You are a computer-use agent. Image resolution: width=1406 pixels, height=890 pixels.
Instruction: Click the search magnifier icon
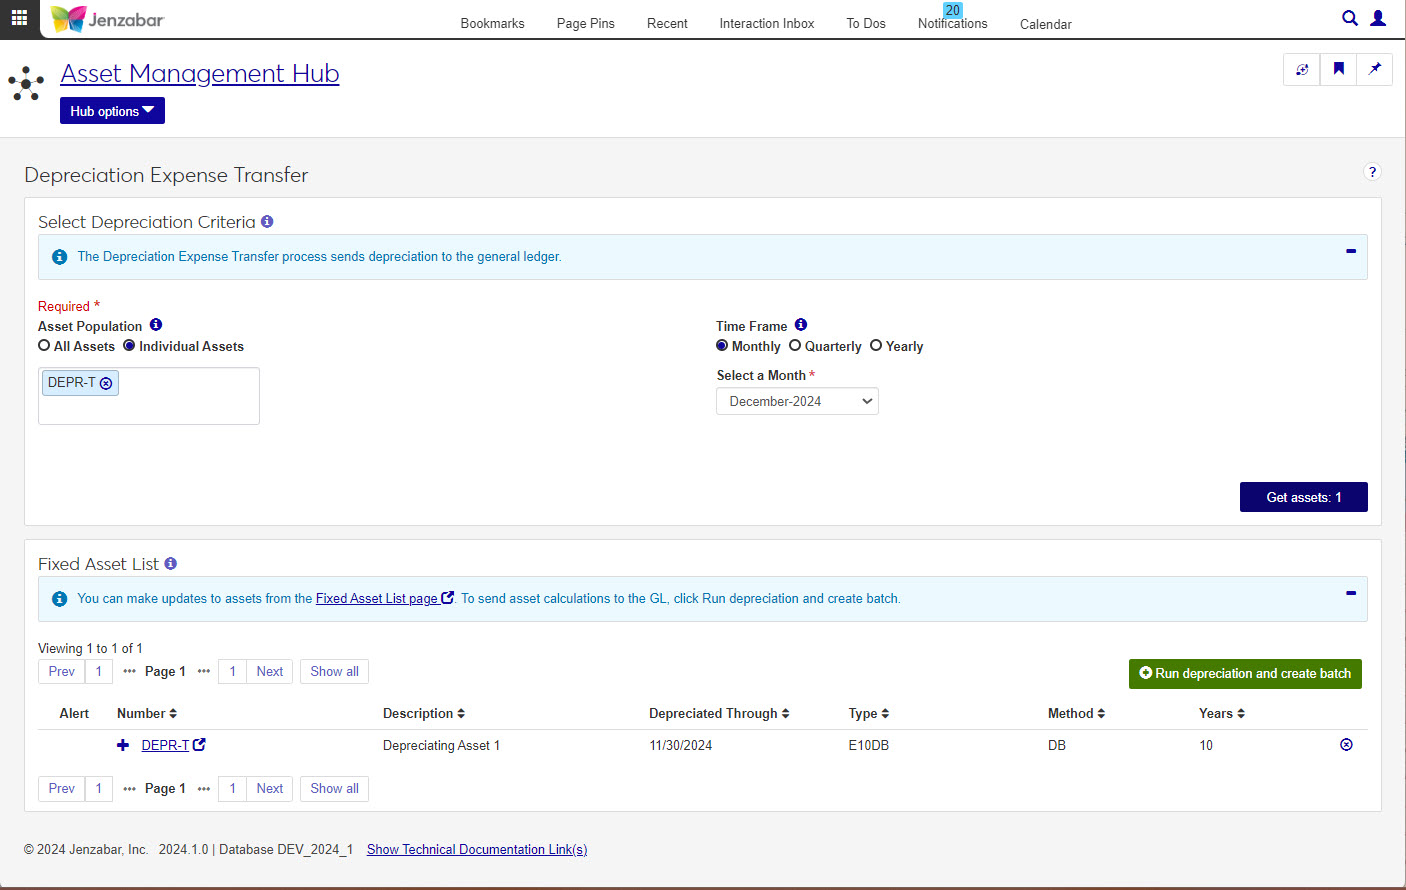[1349, 18]
